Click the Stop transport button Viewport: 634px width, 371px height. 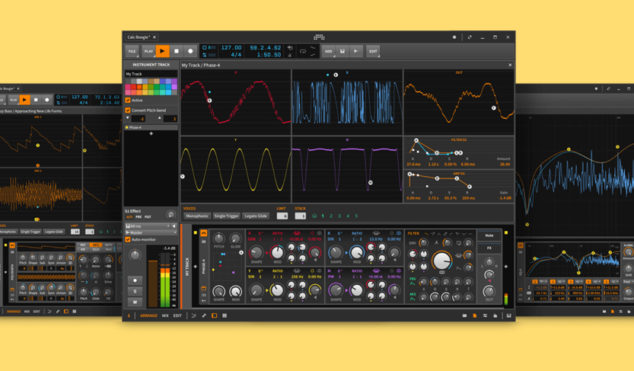(x=176, y=51)
